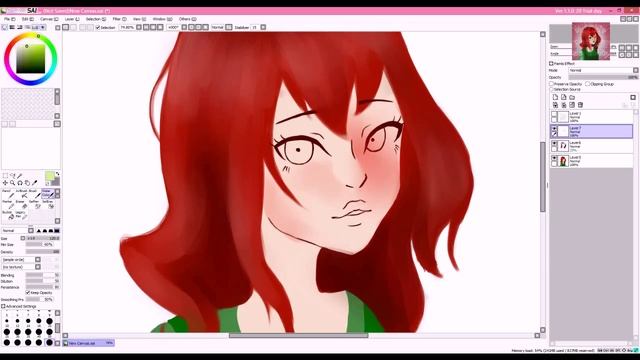
Task: Select the Lasso tool
Action: (13, 176)
